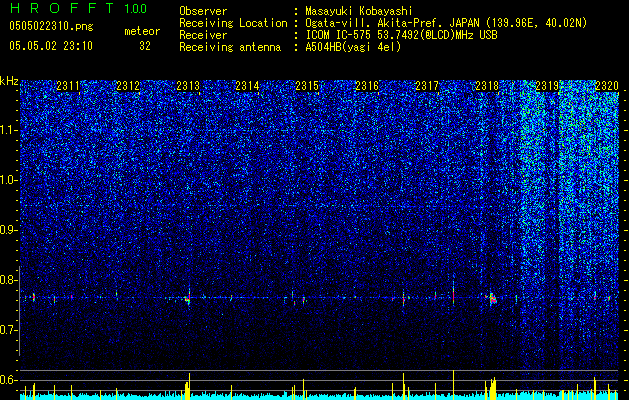The width and height of the screenshot is (629, 400).
Task: Click the Receiving antenna label
Action: [230, 47]
